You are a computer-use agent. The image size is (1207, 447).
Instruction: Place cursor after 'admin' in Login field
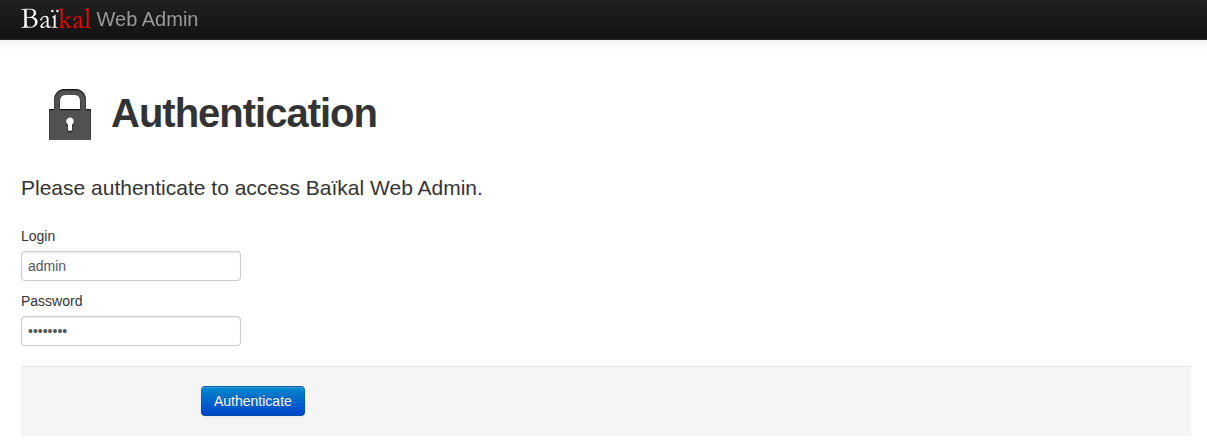(67, 266)
